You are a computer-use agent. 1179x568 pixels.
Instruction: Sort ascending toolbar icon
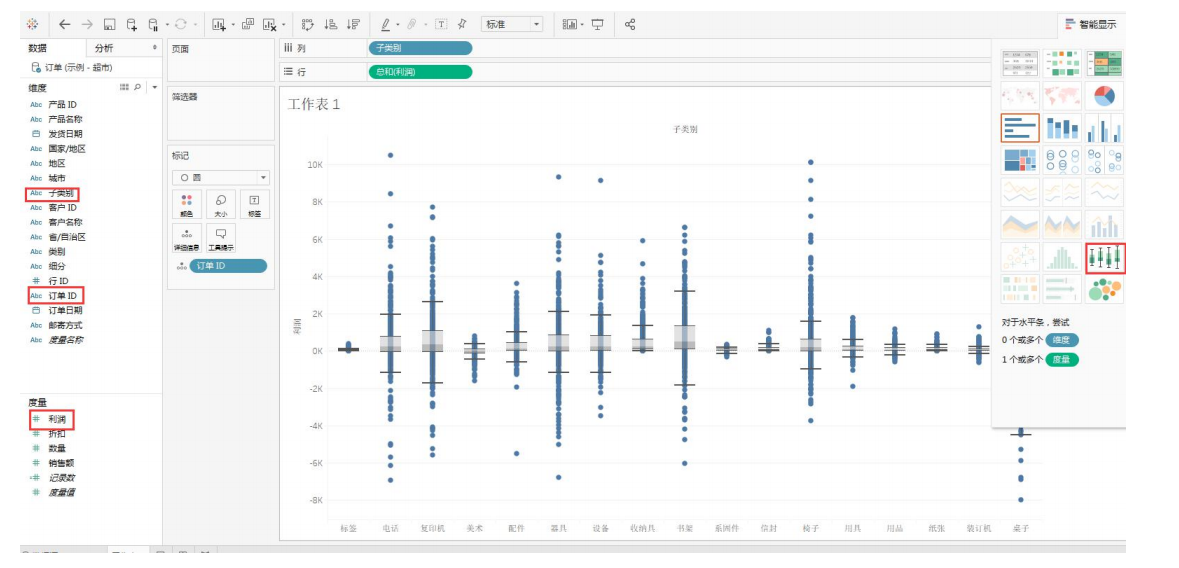pyautogui.click(x=331, y=24)
